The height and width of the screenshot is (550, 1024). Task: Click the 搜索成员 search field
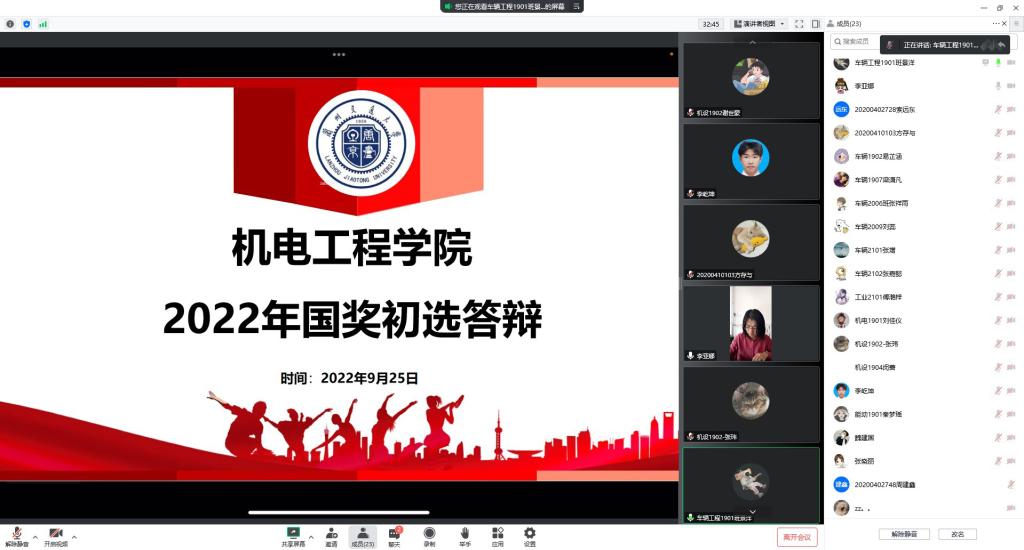coord(857,42)
